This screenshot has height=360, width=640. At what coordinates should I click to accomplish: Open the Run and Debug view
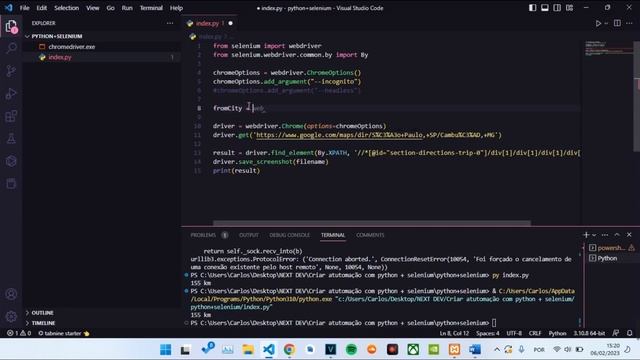coord(11,93)
